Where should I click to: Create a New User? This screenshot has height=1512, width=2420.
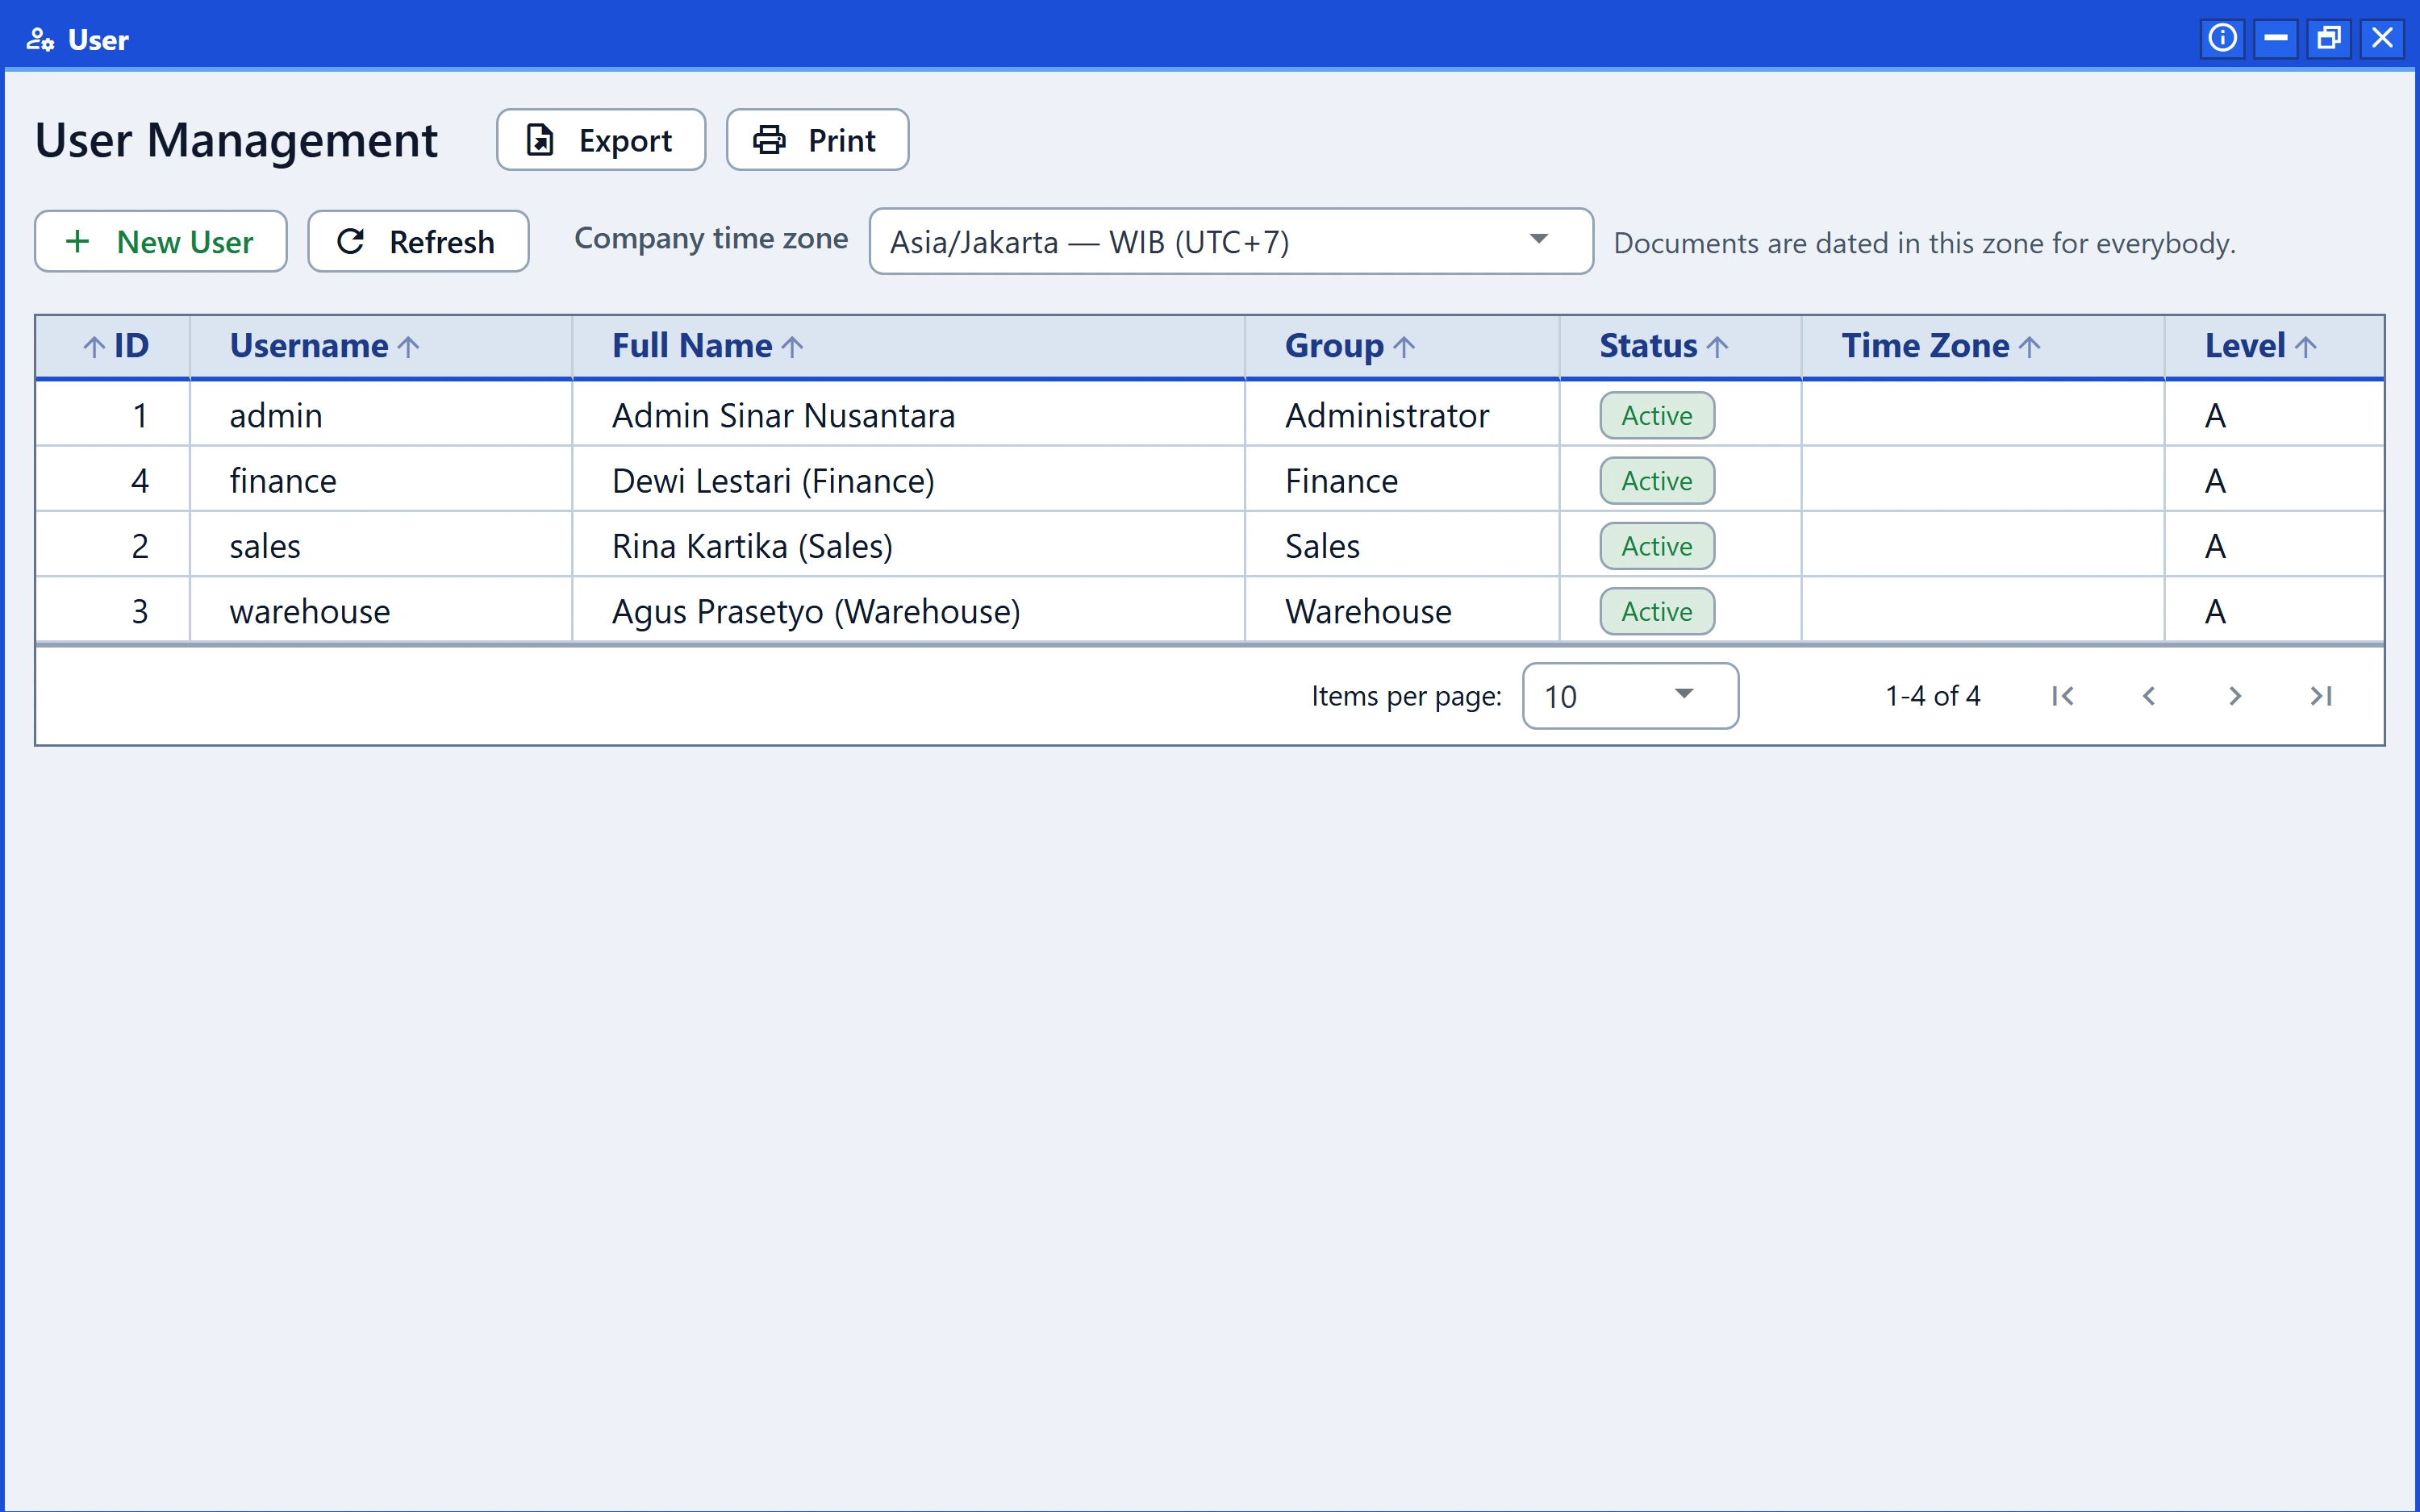click(x=161, y=241)
